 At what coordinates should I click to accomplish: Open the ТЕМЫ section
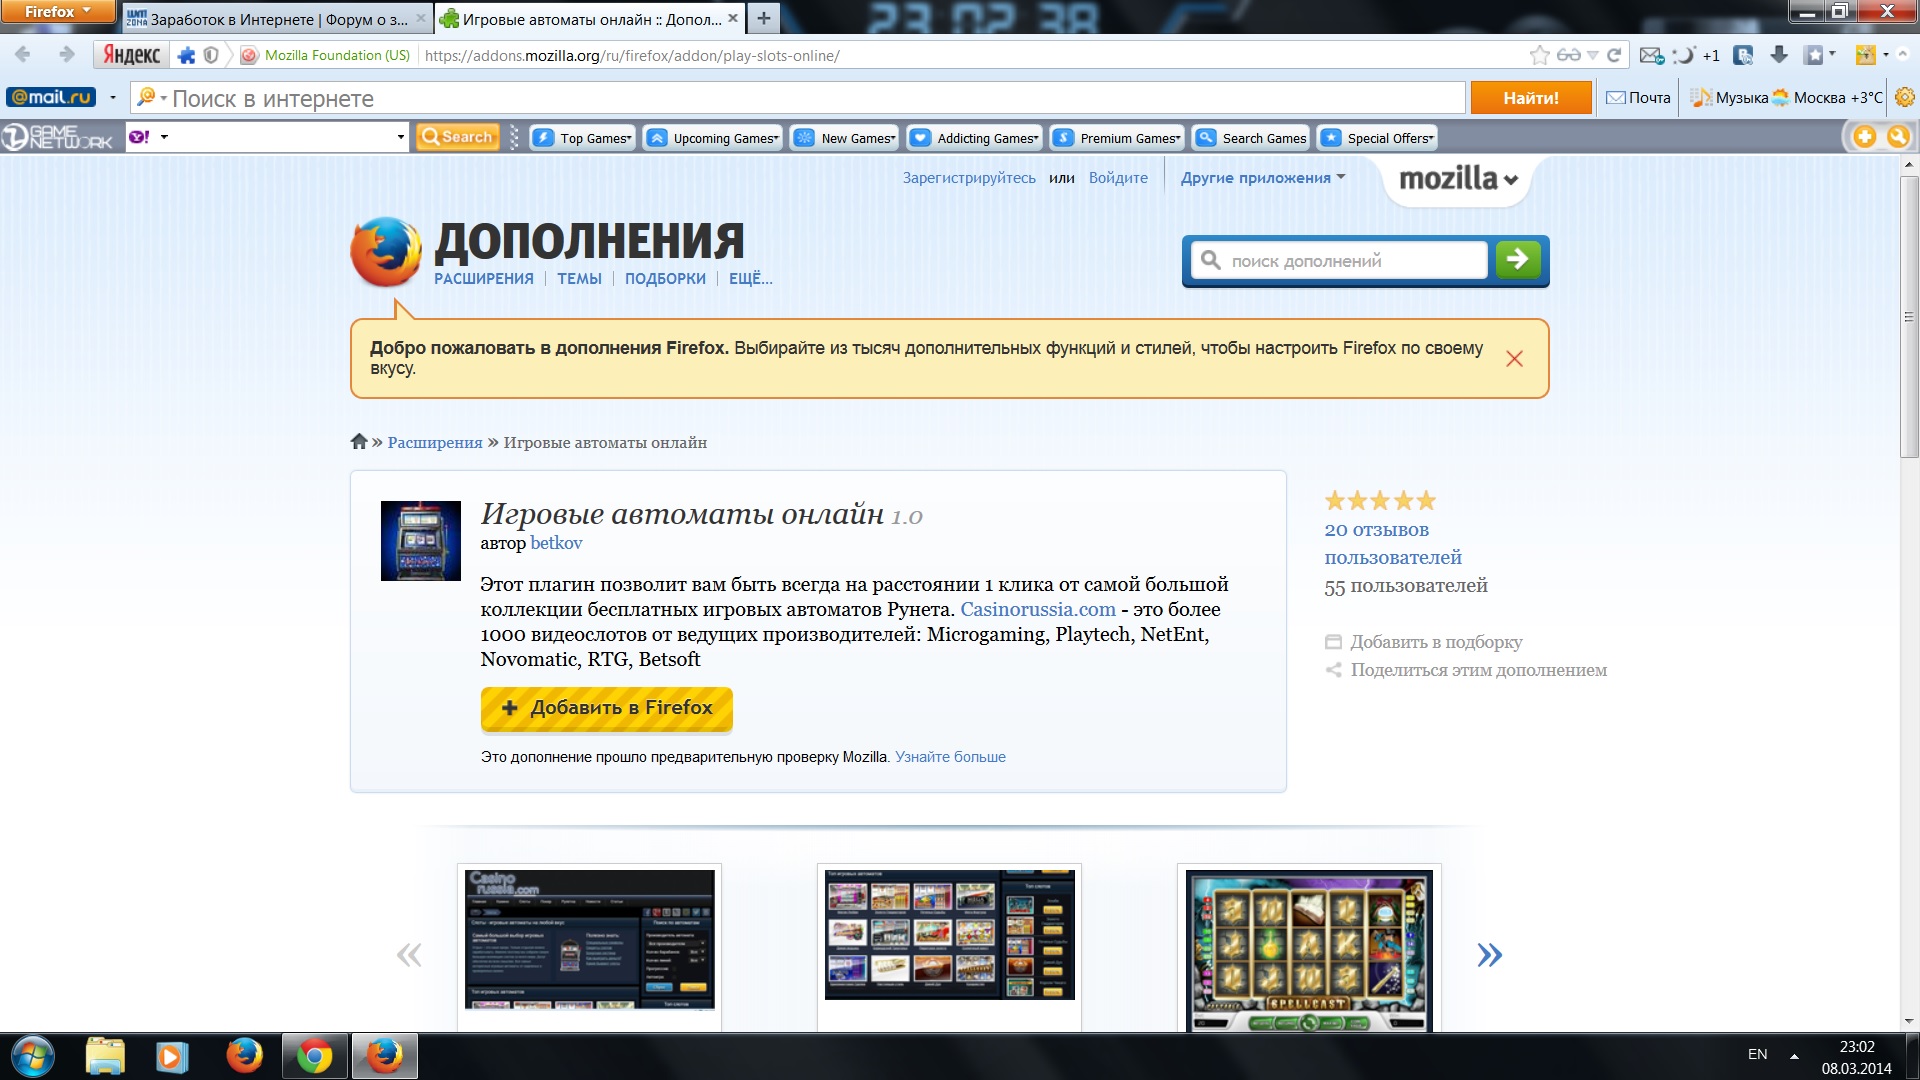coord(579,279)
